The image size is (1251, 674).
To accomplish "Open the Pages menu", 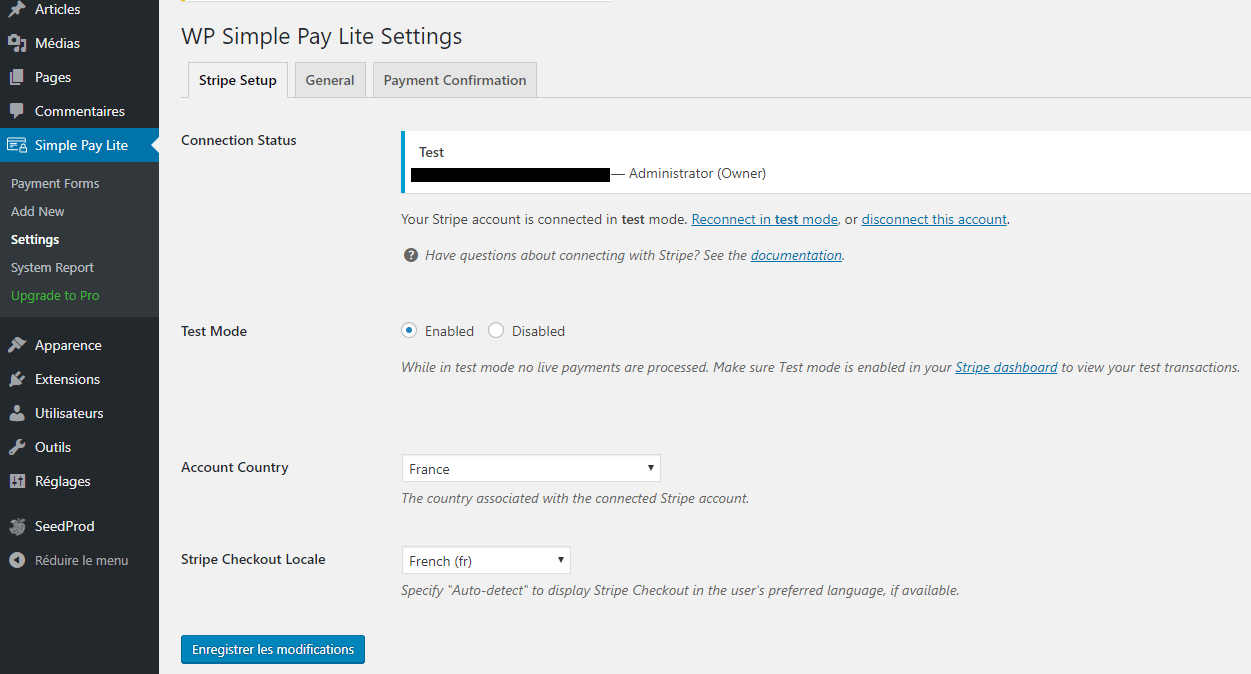I will (x=79, y=77).
